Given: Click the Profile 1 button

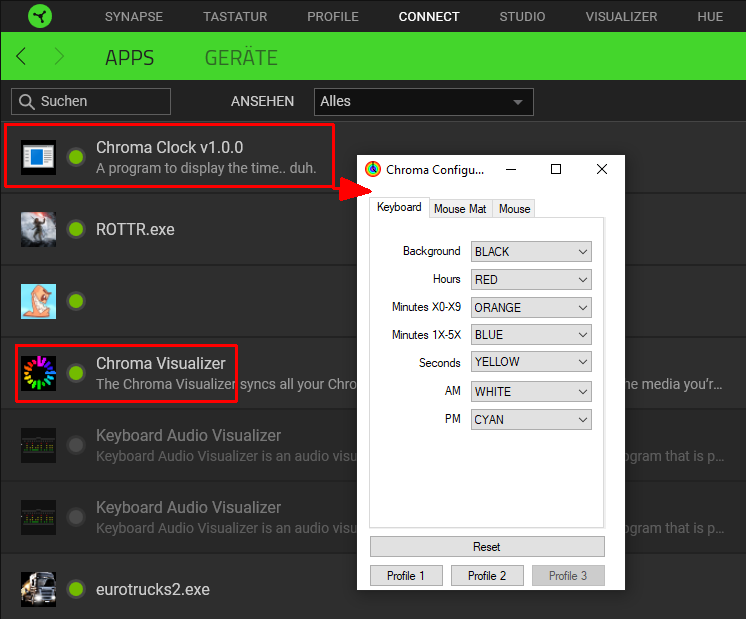Looking at the screenshot, I should tap(406, 575).
